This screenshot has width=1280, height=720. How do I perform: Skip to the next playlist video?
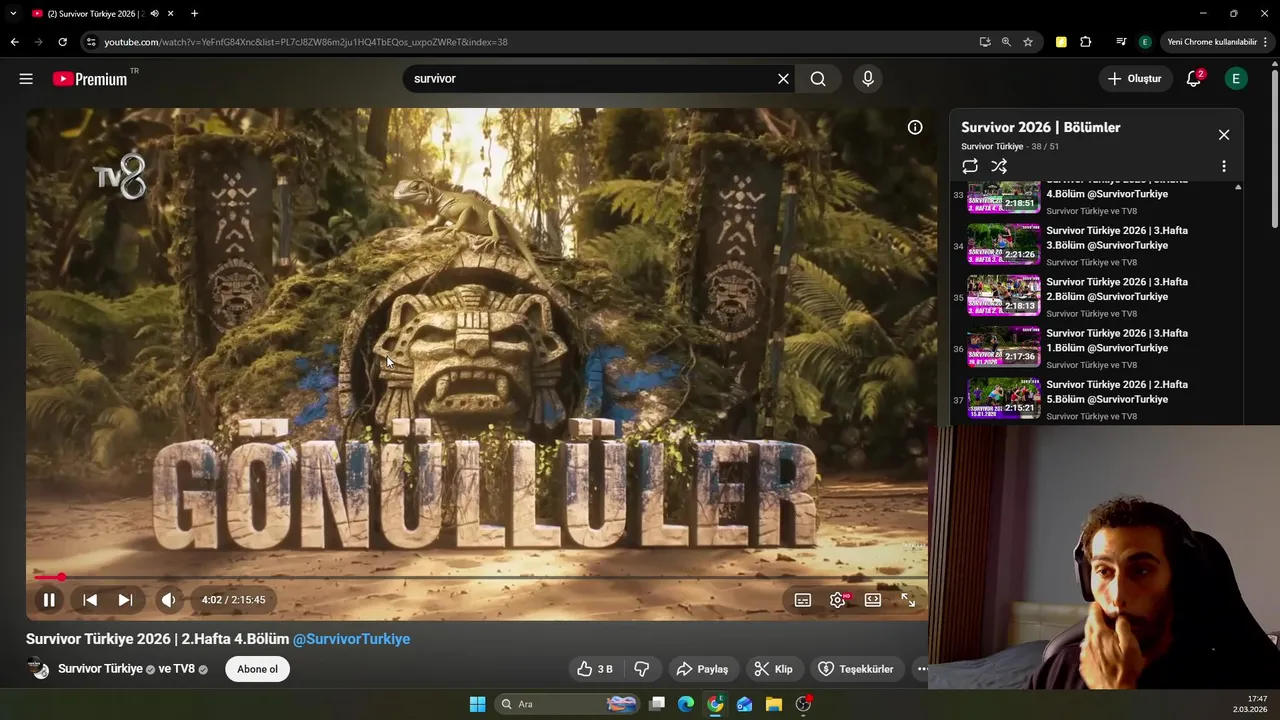coord(125,600)
